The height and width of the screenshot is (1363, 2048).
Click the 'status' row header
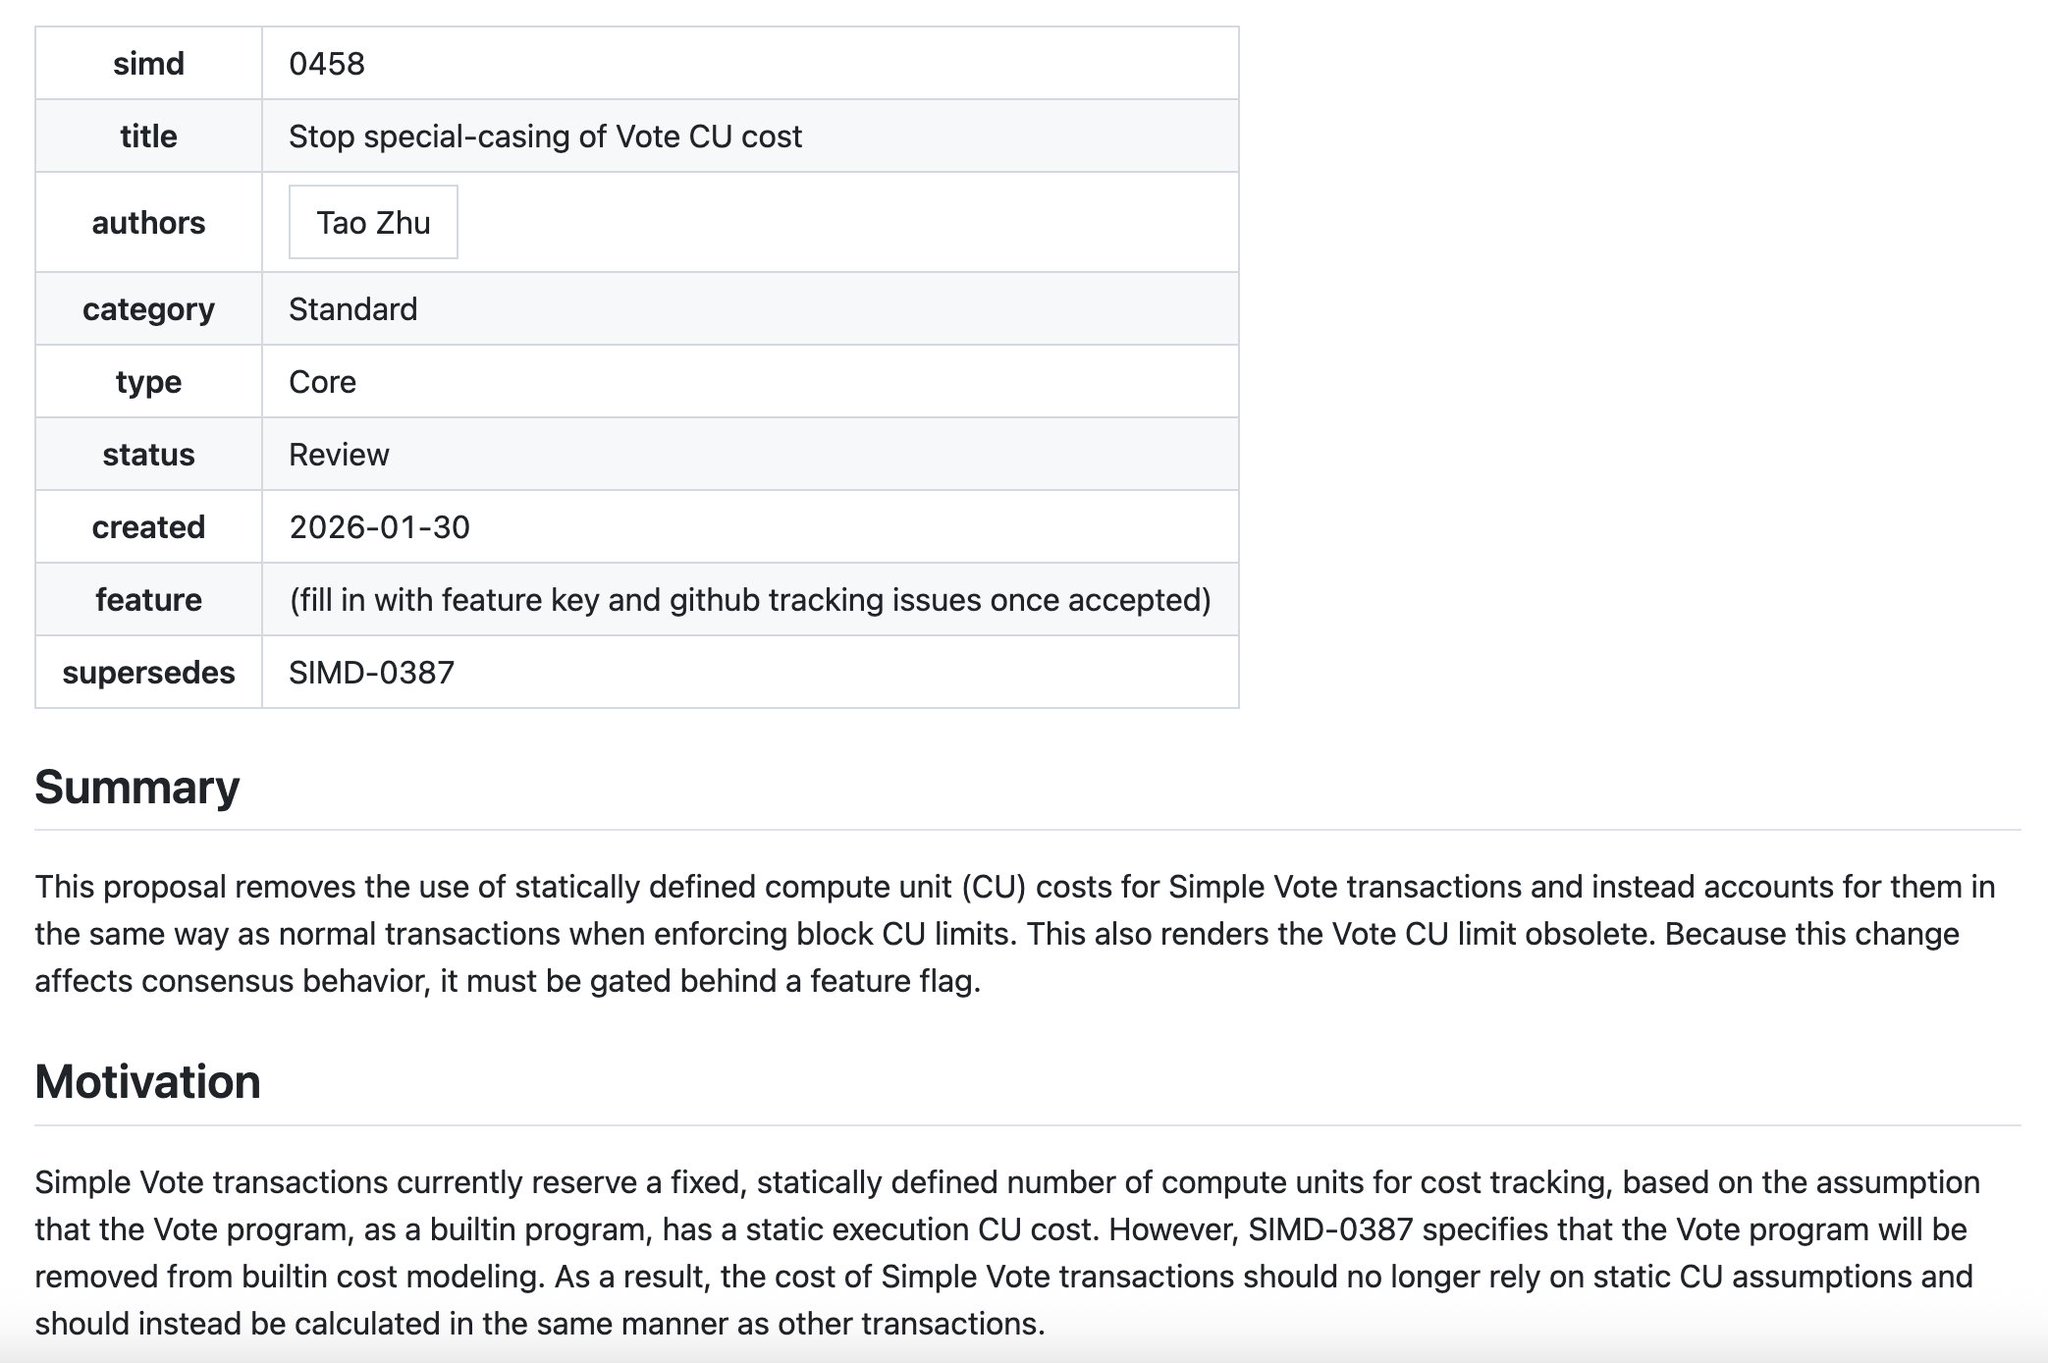(148, 454)
